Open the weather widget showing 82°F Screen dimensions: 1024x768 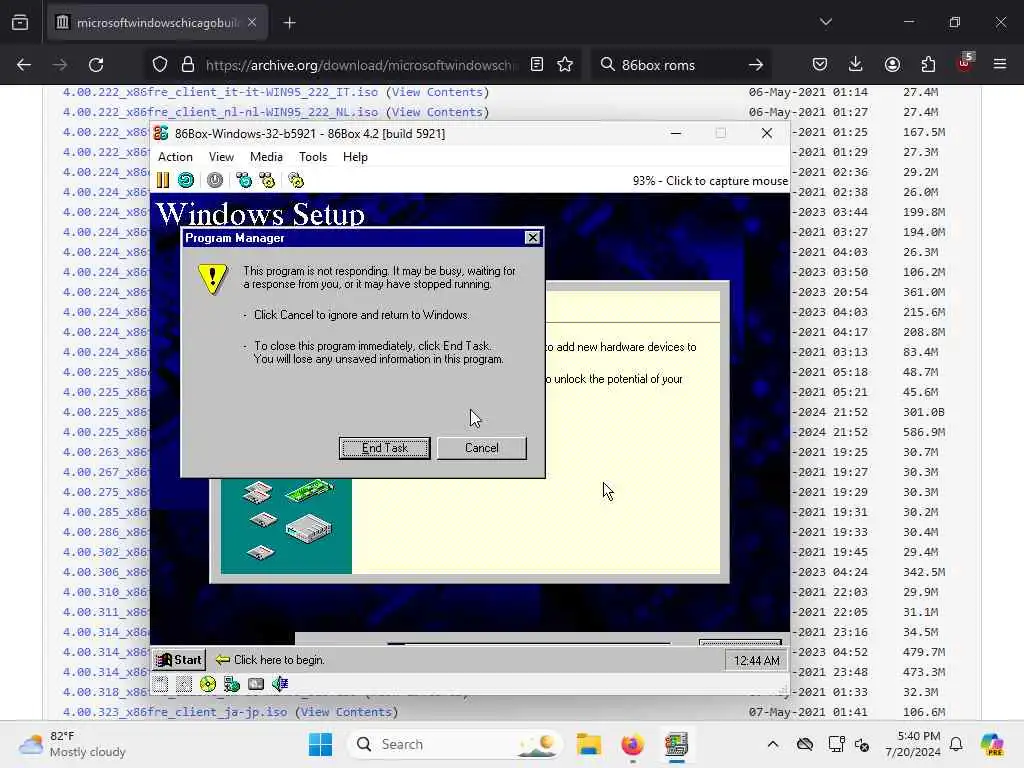(72, 744)
